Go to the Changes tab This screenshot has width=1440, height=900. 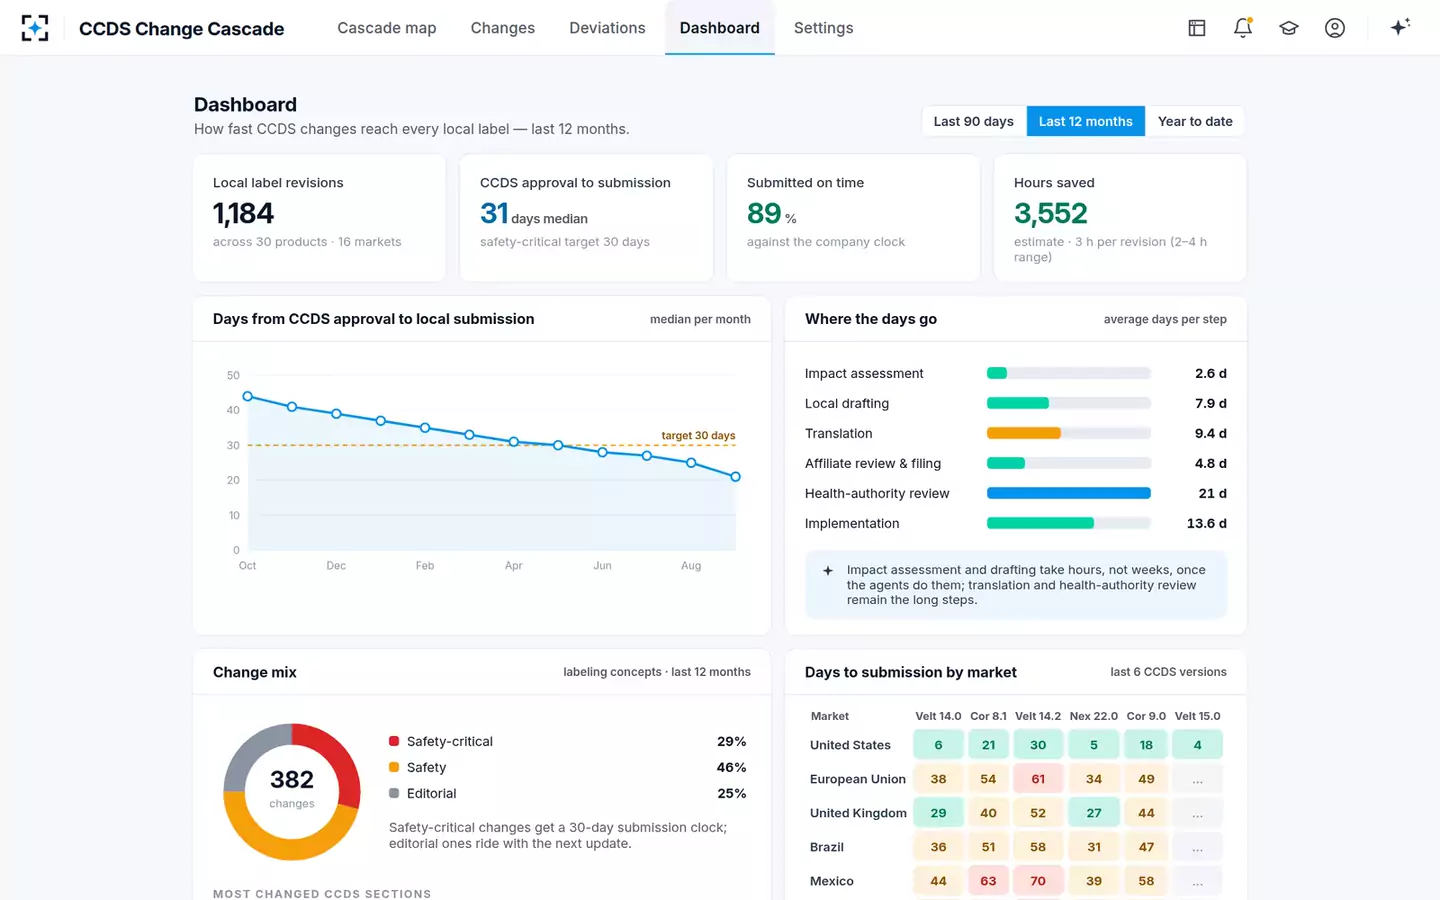click(503, 28)
